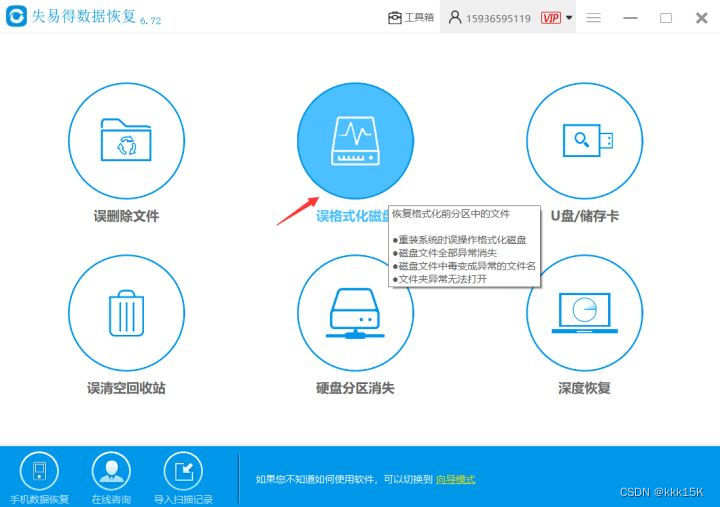The width and height of the screenshot is (720, 507).
Task: Click the U盘/储存卡 label
Action: 585,216
